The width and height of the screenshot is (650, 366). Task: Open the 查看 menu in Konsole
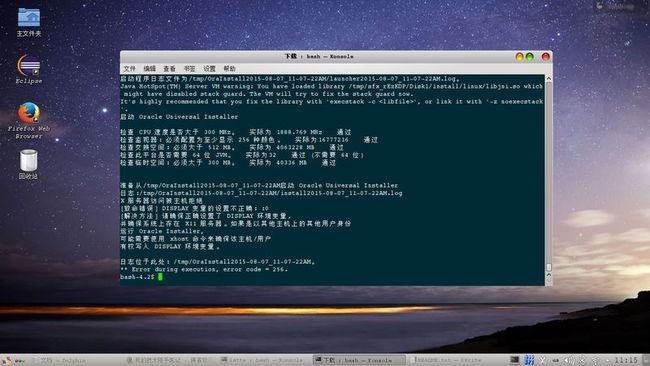click(169, 68)
